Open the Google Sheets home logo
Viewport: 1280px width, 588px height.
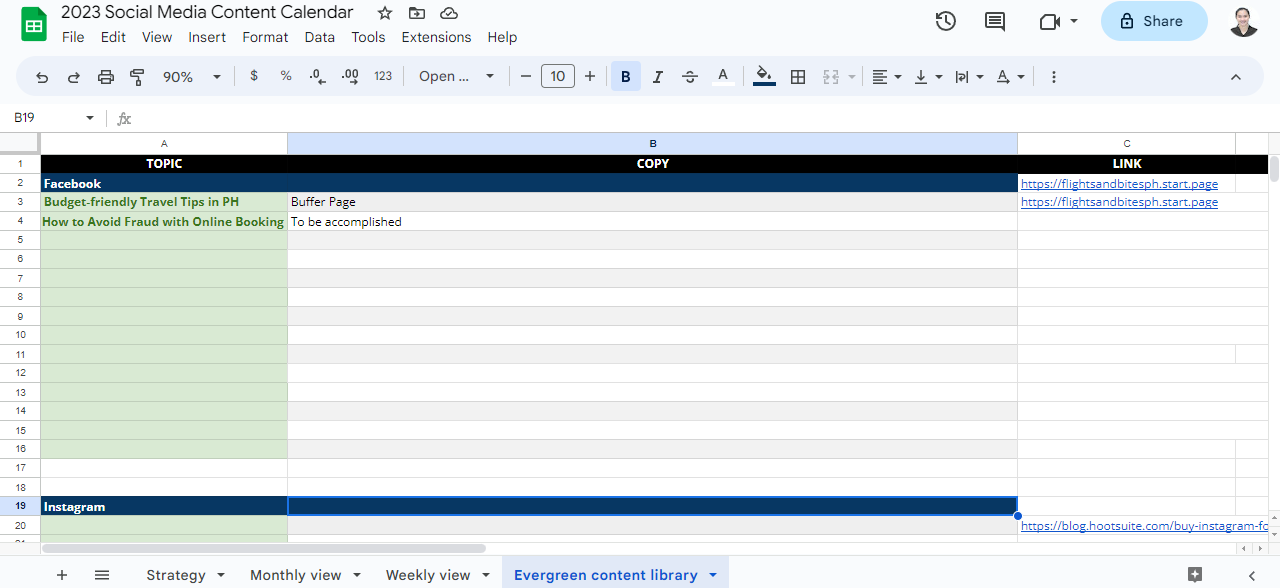click(34, 22)
